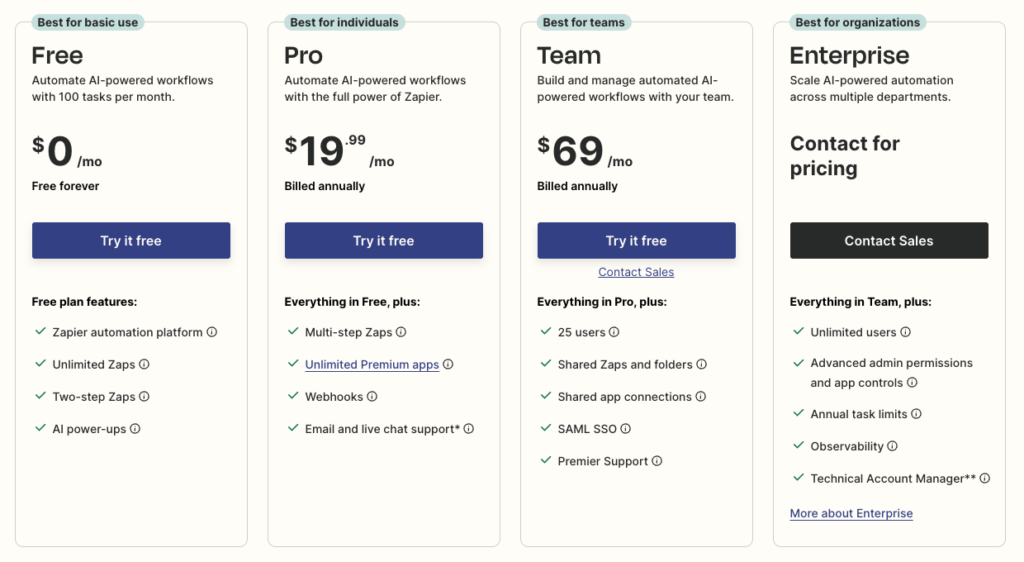Click Try it free under Free plan
The width and height of the screenshot is (1024, 562).
(x=131, y=240)
